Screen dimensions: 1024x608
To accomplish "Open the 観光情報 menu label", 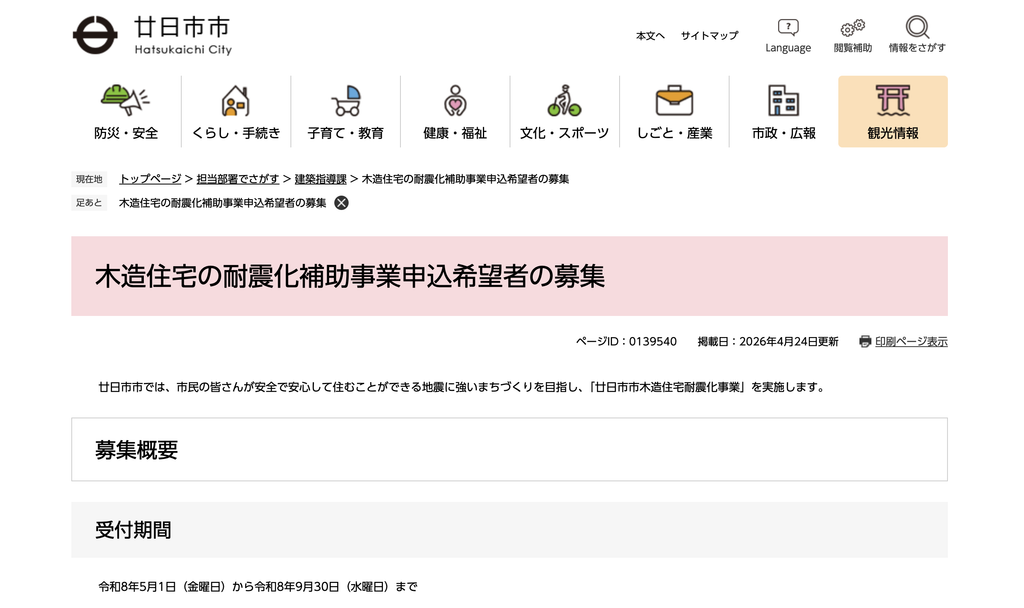I will point(893,133).
